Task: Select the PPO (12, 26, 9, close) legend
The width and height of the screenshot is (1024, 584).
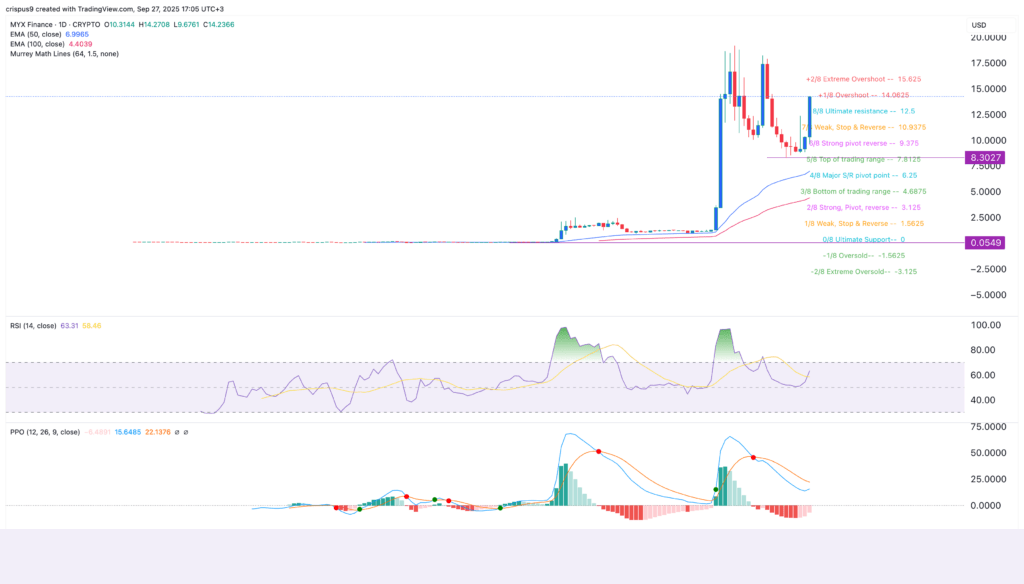Action: pos(44,431)
